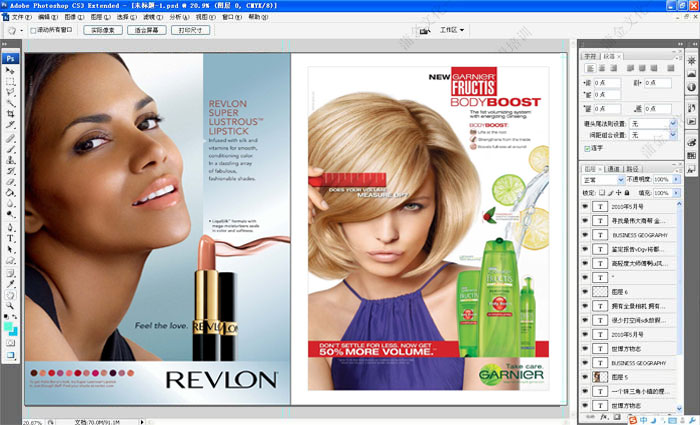Open the Info panel icon in dock
This screenshot has height=425, width=700.
pos(692,87)
